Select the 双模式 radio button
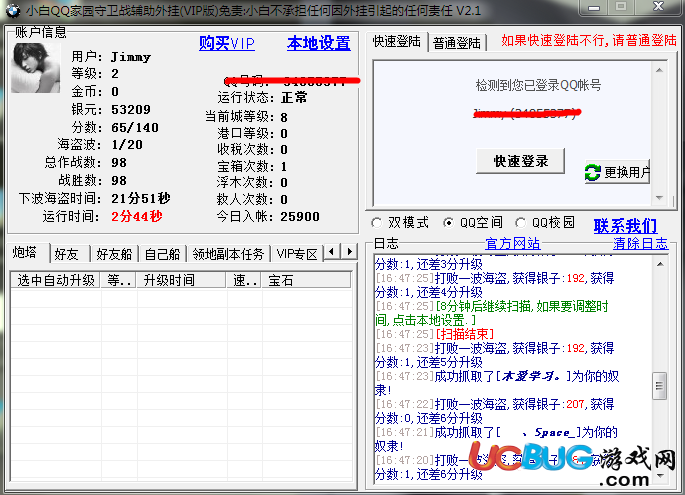Viewport: 685px width, 495px height. coord(377,223)
